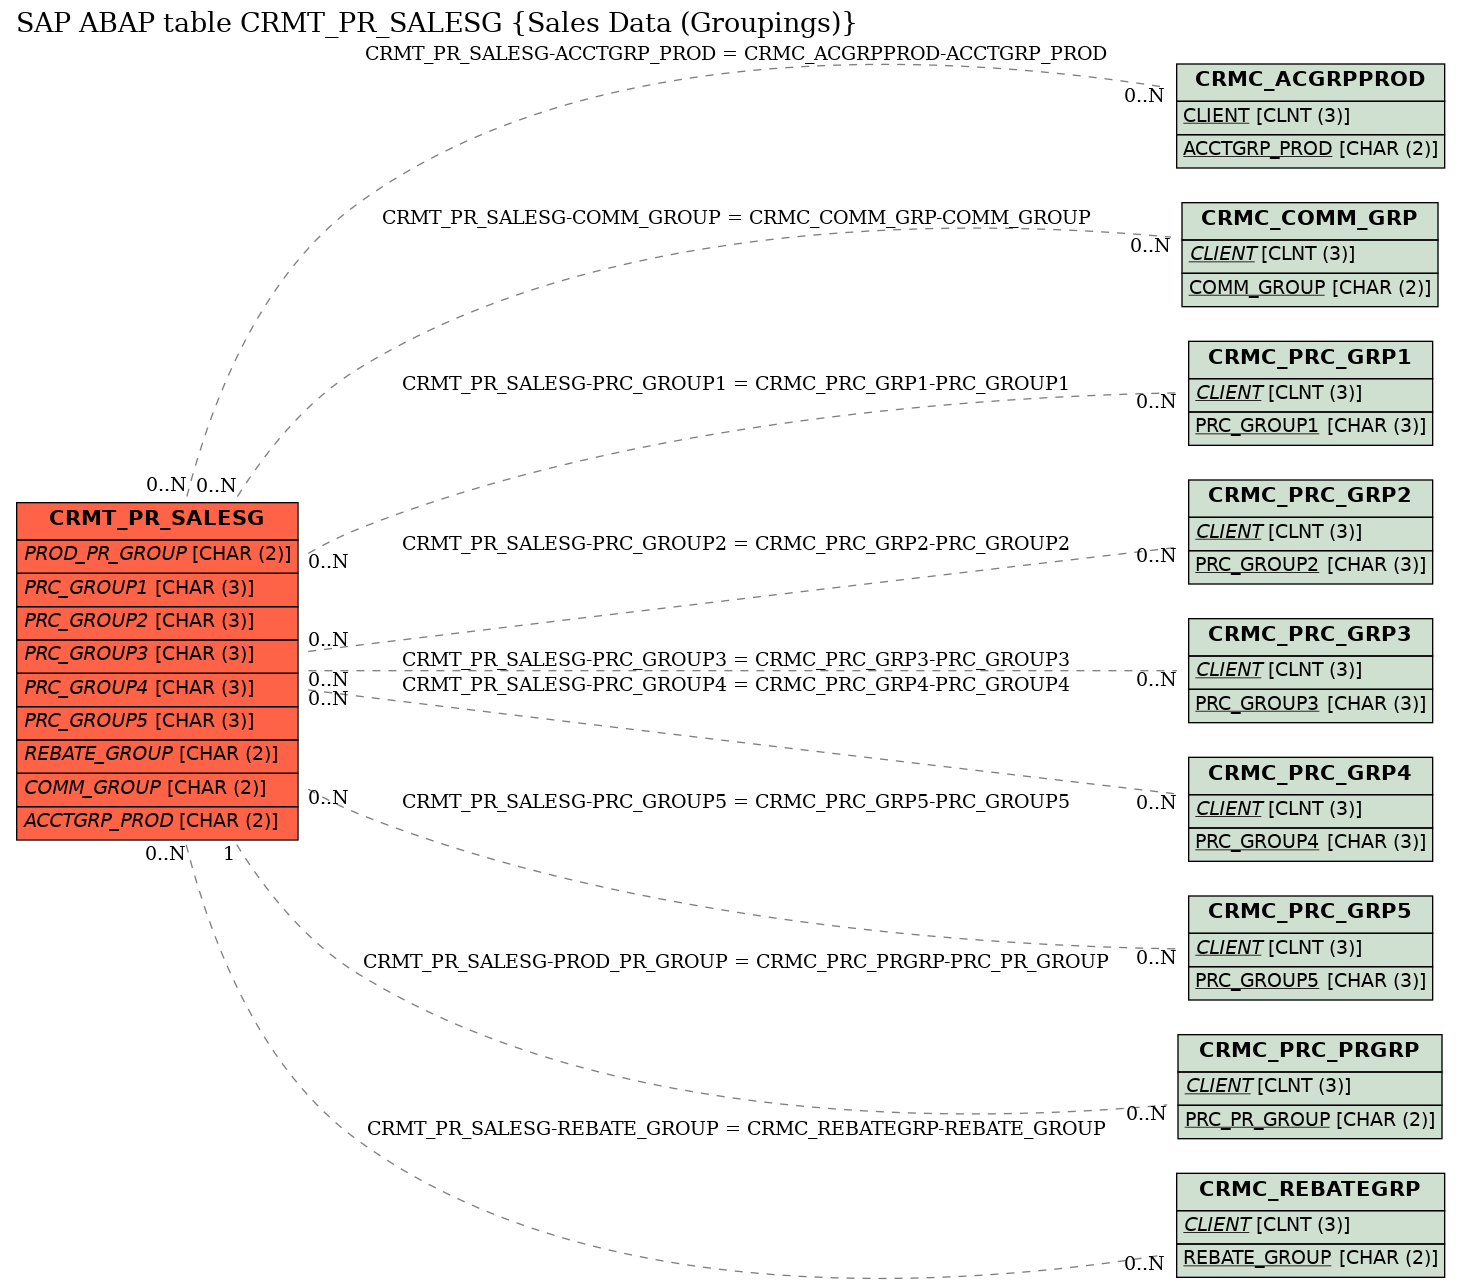
Task: Click CLIENT field in CRMC_ACGRPPROD table
Action: 1310,117
